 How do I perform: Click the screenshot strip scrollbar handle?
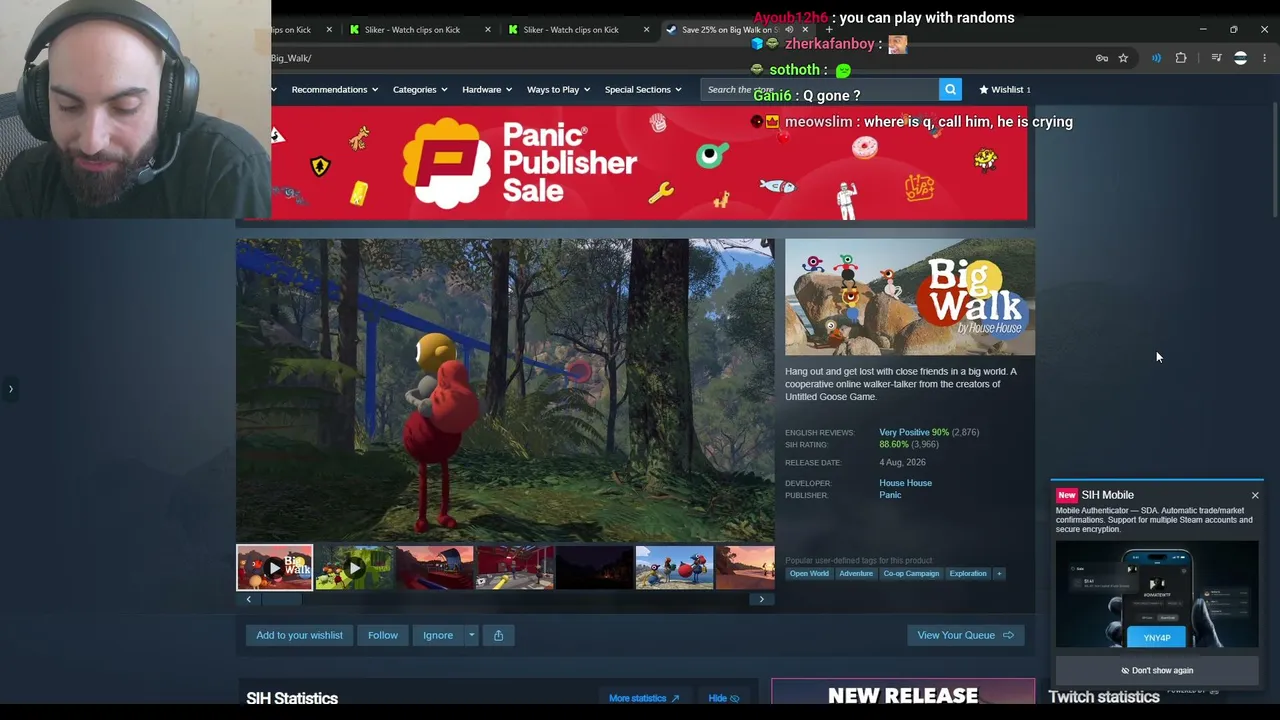281,599
